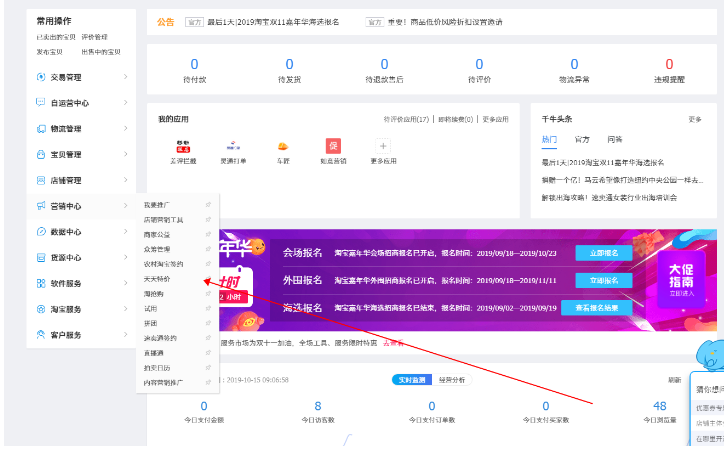
Task: Open 出售中的宝贝 quick link
Action: tap(101, 52)
